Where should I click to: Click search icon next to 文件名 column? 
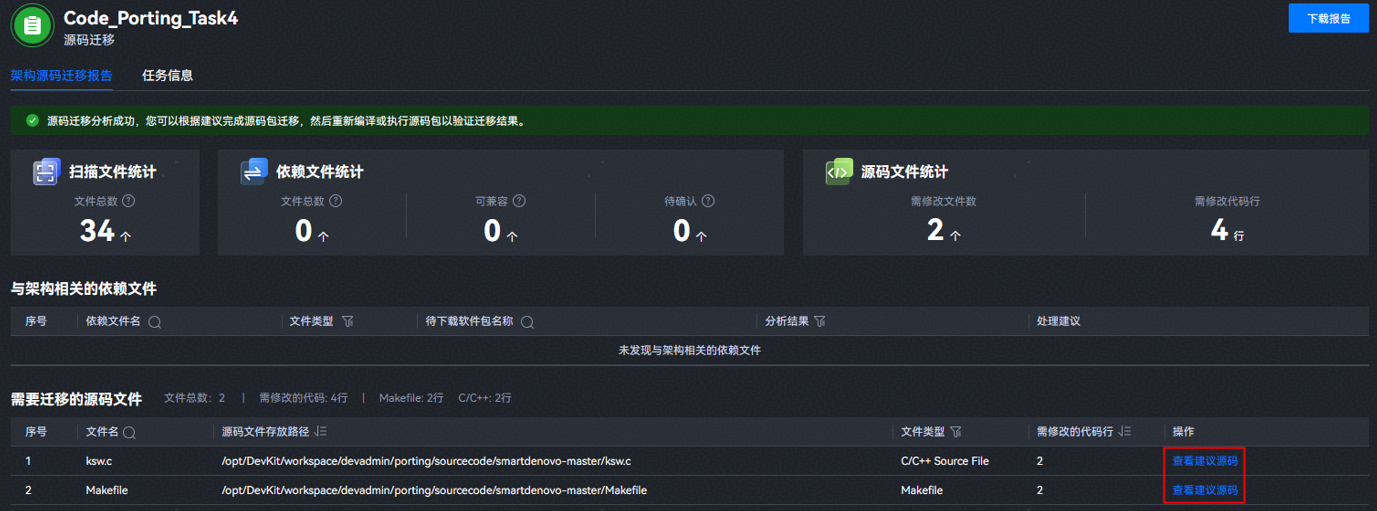(129, 432)
